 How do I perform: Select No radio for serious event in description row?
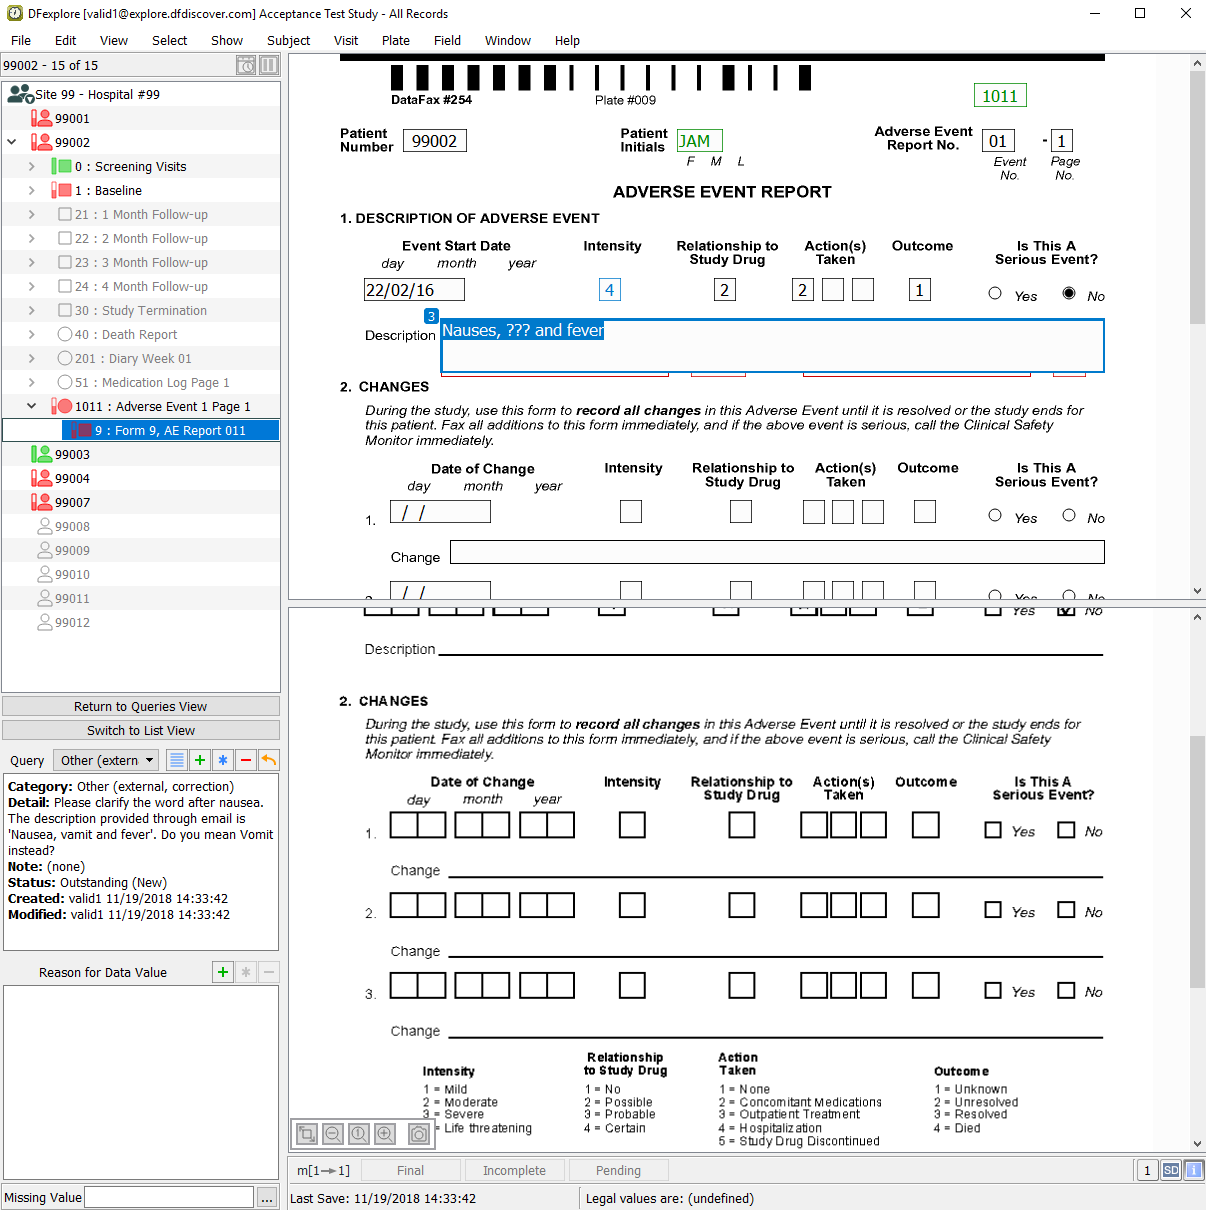[1069, 293]
